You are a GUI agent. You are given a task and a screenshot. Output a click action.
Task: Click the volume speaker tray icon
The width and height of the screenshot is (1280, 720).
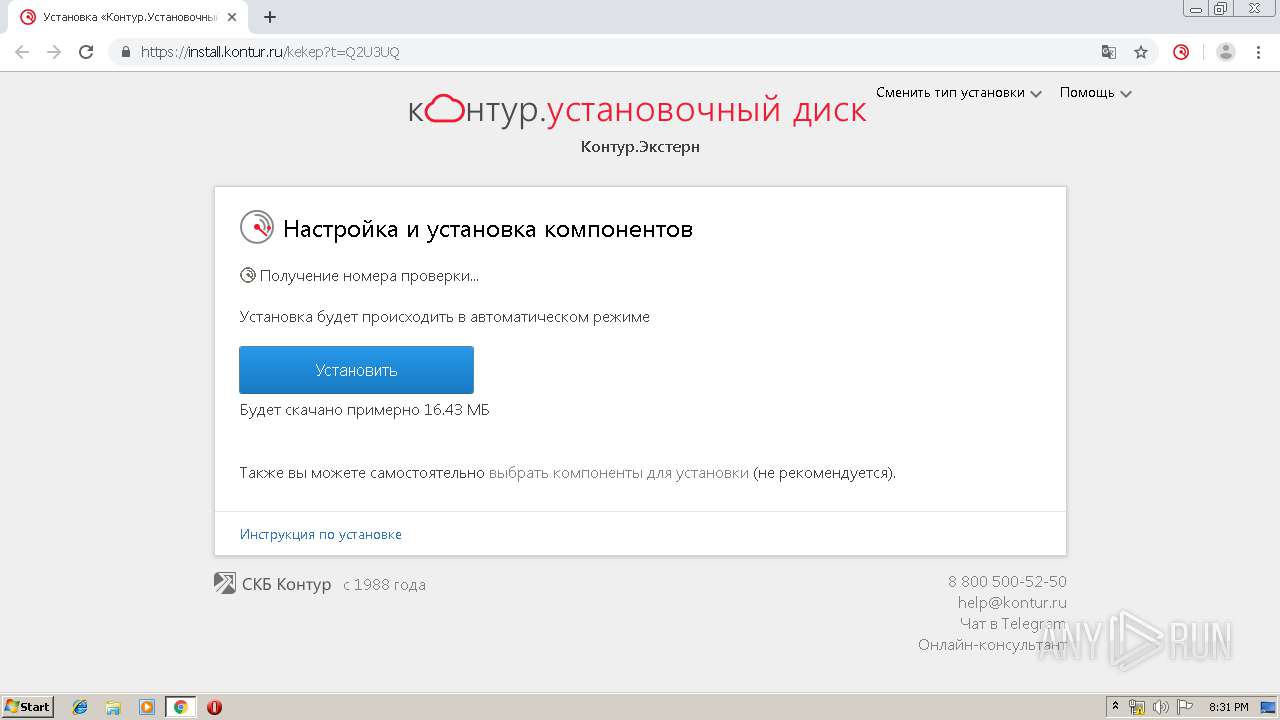[x=1161, y=707]
